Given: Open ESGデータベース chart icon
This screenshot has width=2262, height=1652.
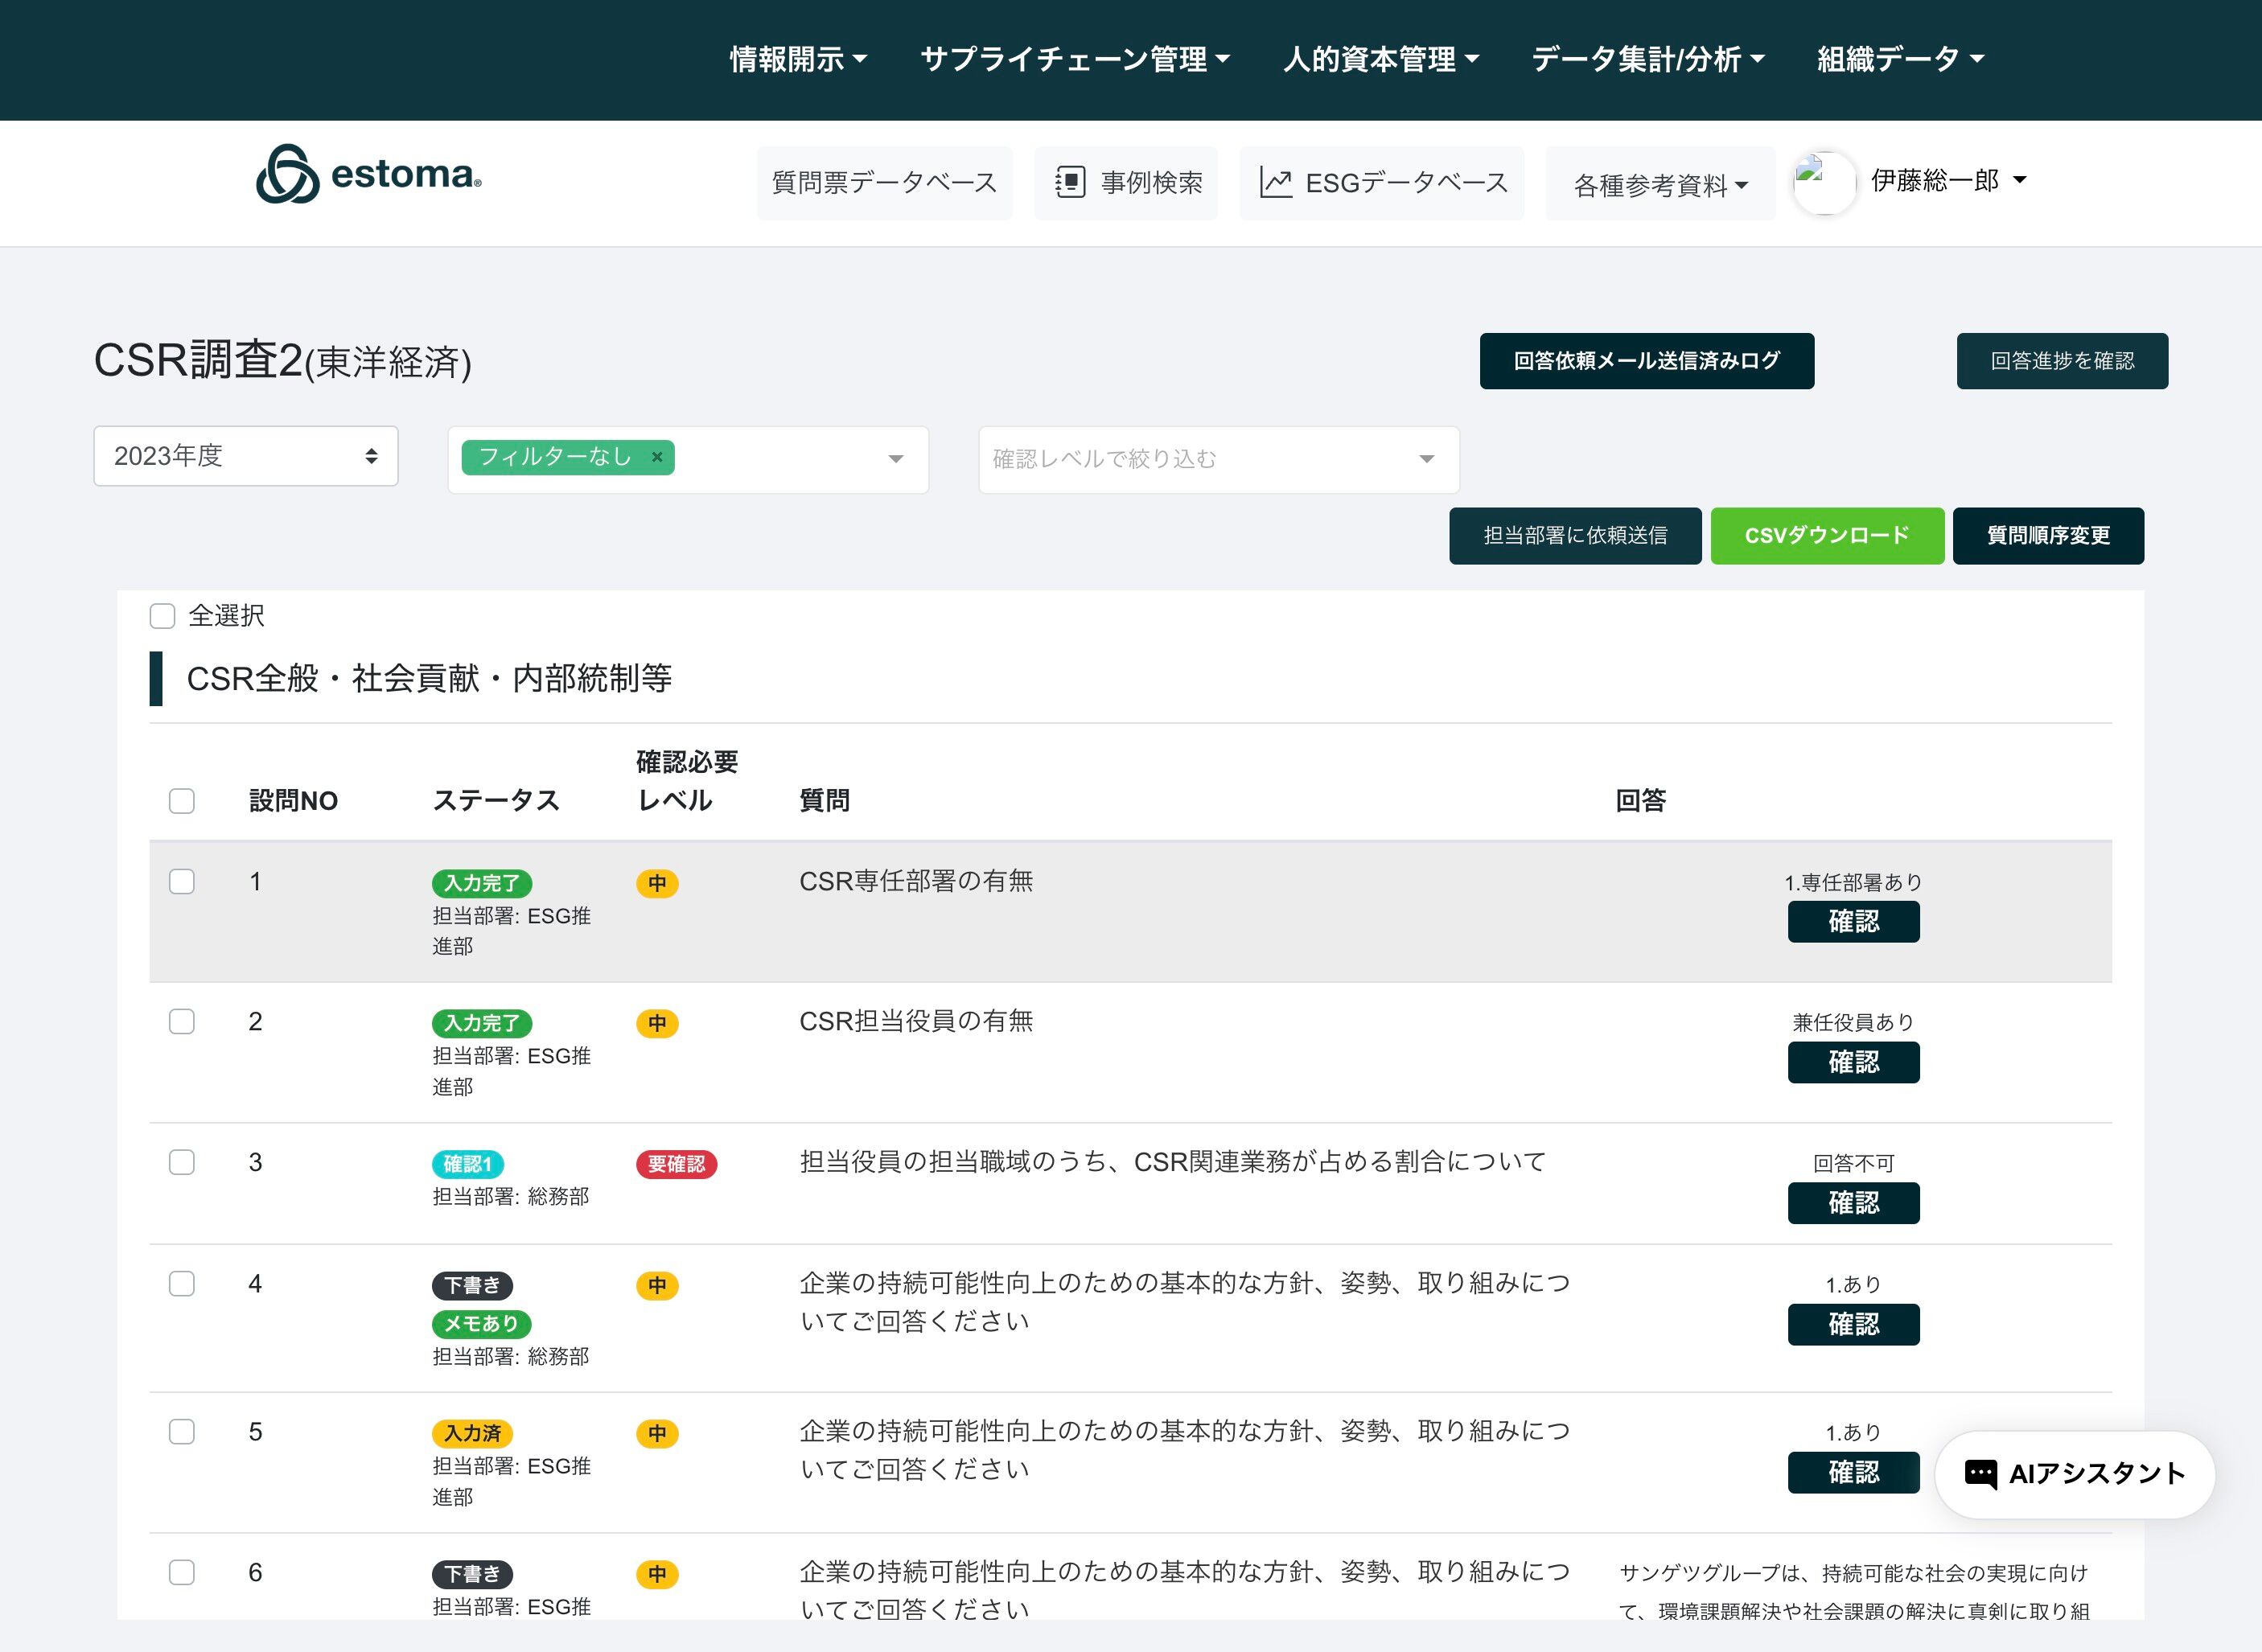Looking at the screenshot, I should (1275, 182).
